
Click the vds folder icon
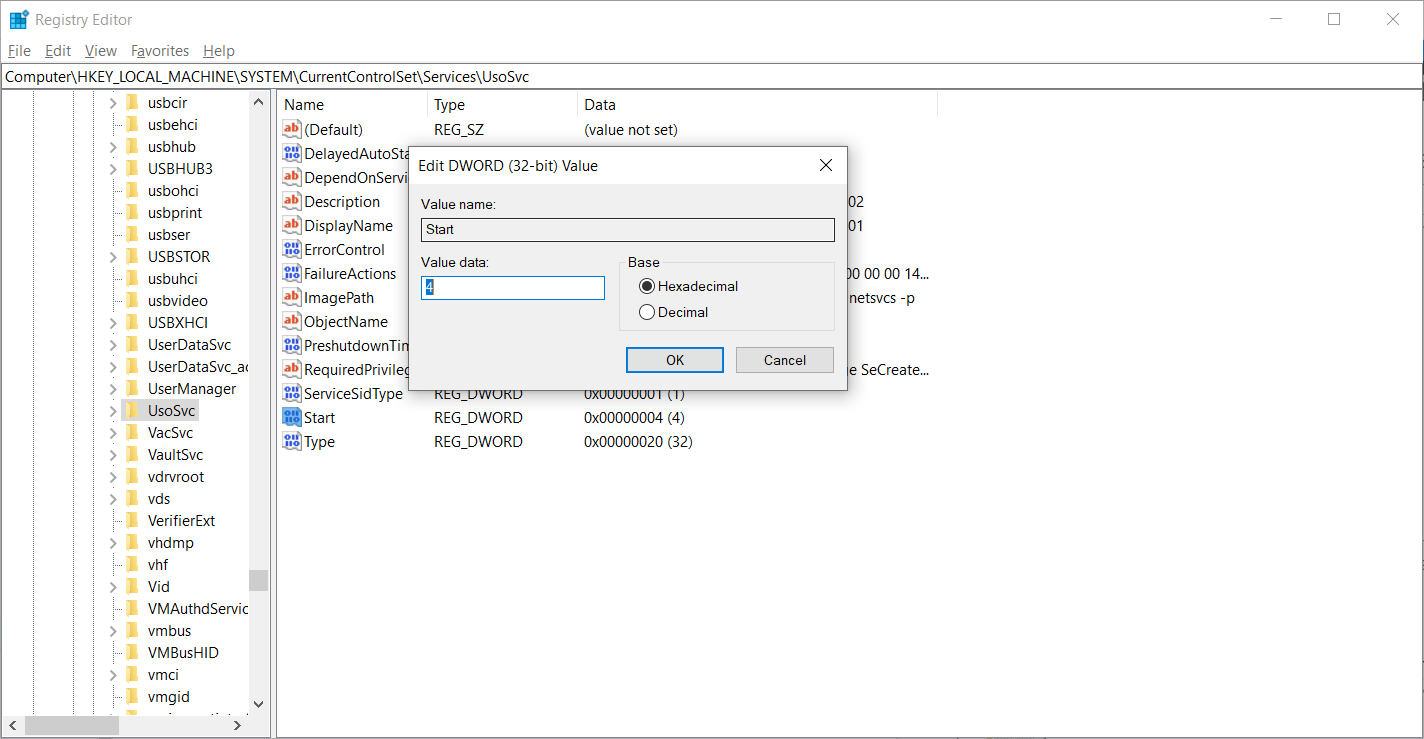tap(132, 498)
